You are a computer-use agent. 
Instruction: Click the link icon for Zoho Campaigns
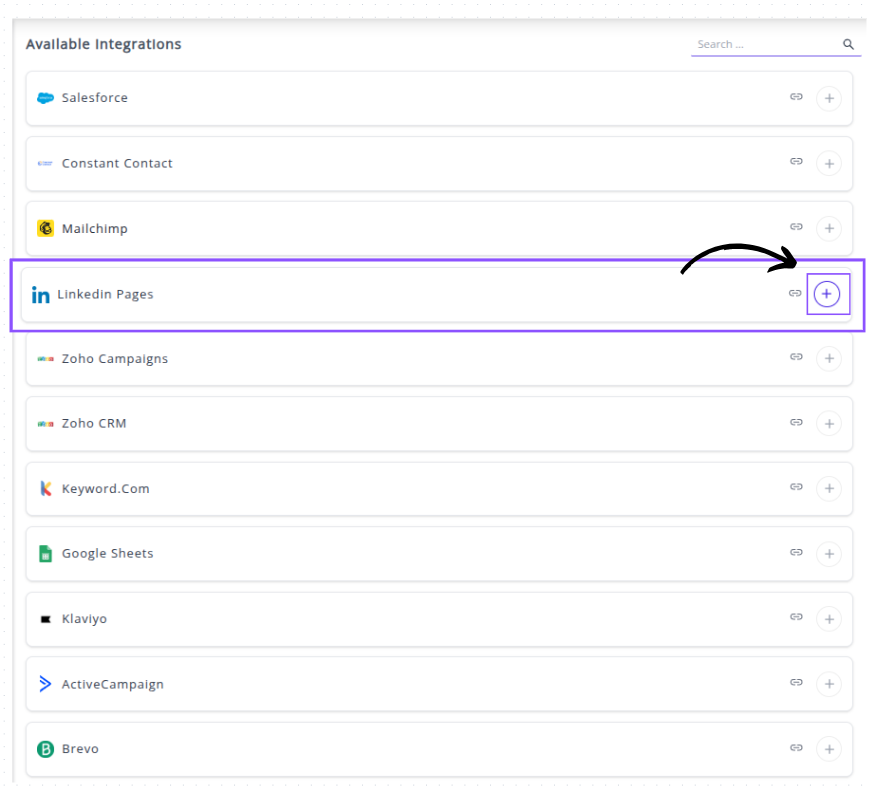pyautogui.click(x=796, y=357)
